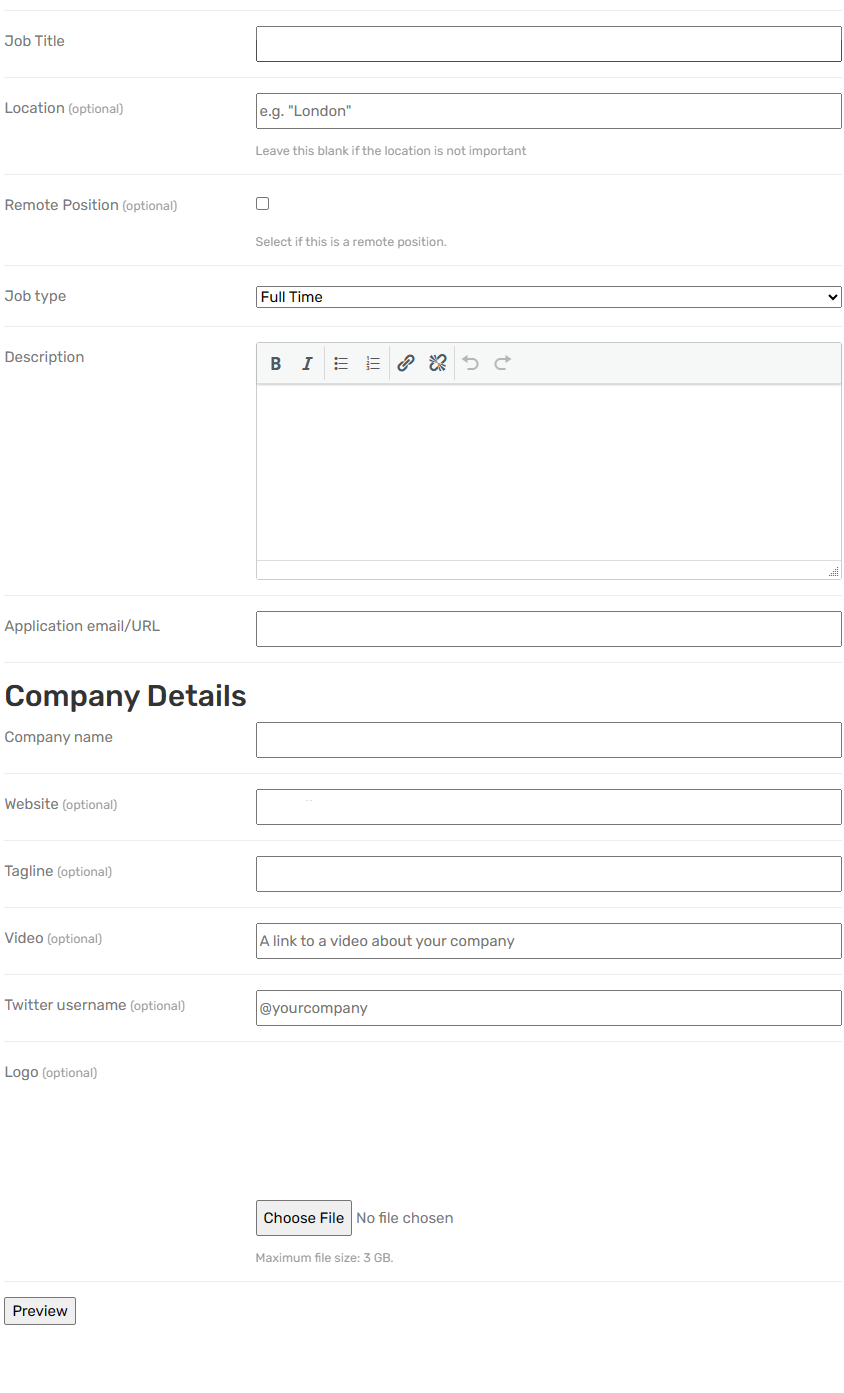Click the insert link icon

point(406,364)
